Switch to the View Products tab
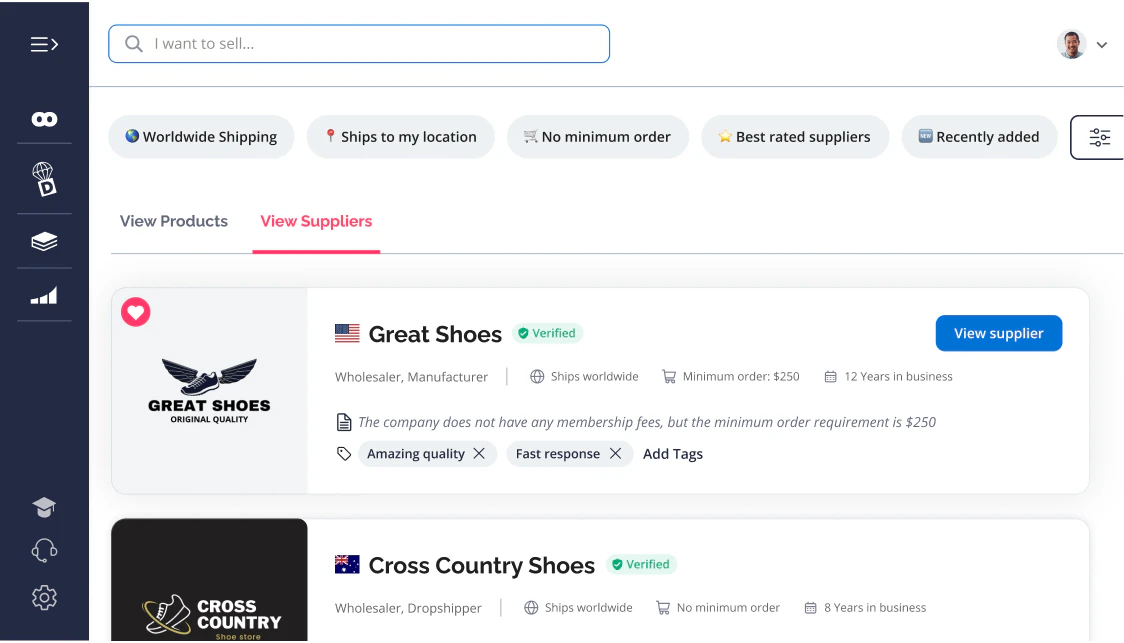Image resolution: width=1124 pixels, height=643 pixels. click(174, 221)
